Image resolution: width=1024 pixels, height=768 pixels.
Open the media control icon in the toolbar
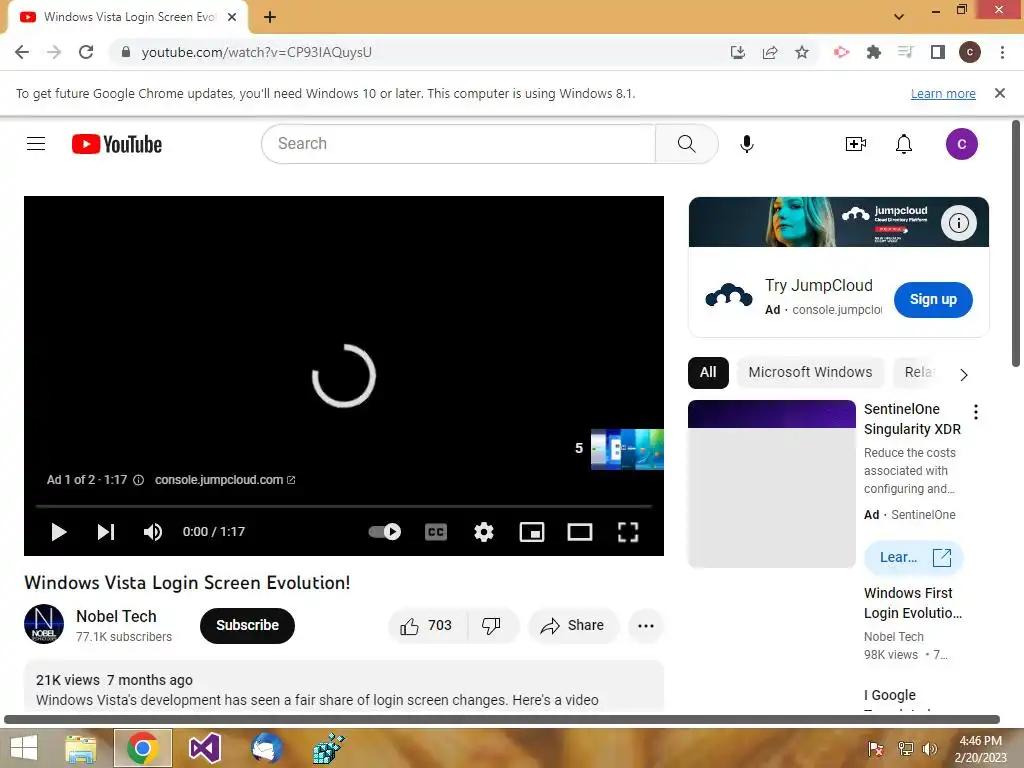(906, 52)
